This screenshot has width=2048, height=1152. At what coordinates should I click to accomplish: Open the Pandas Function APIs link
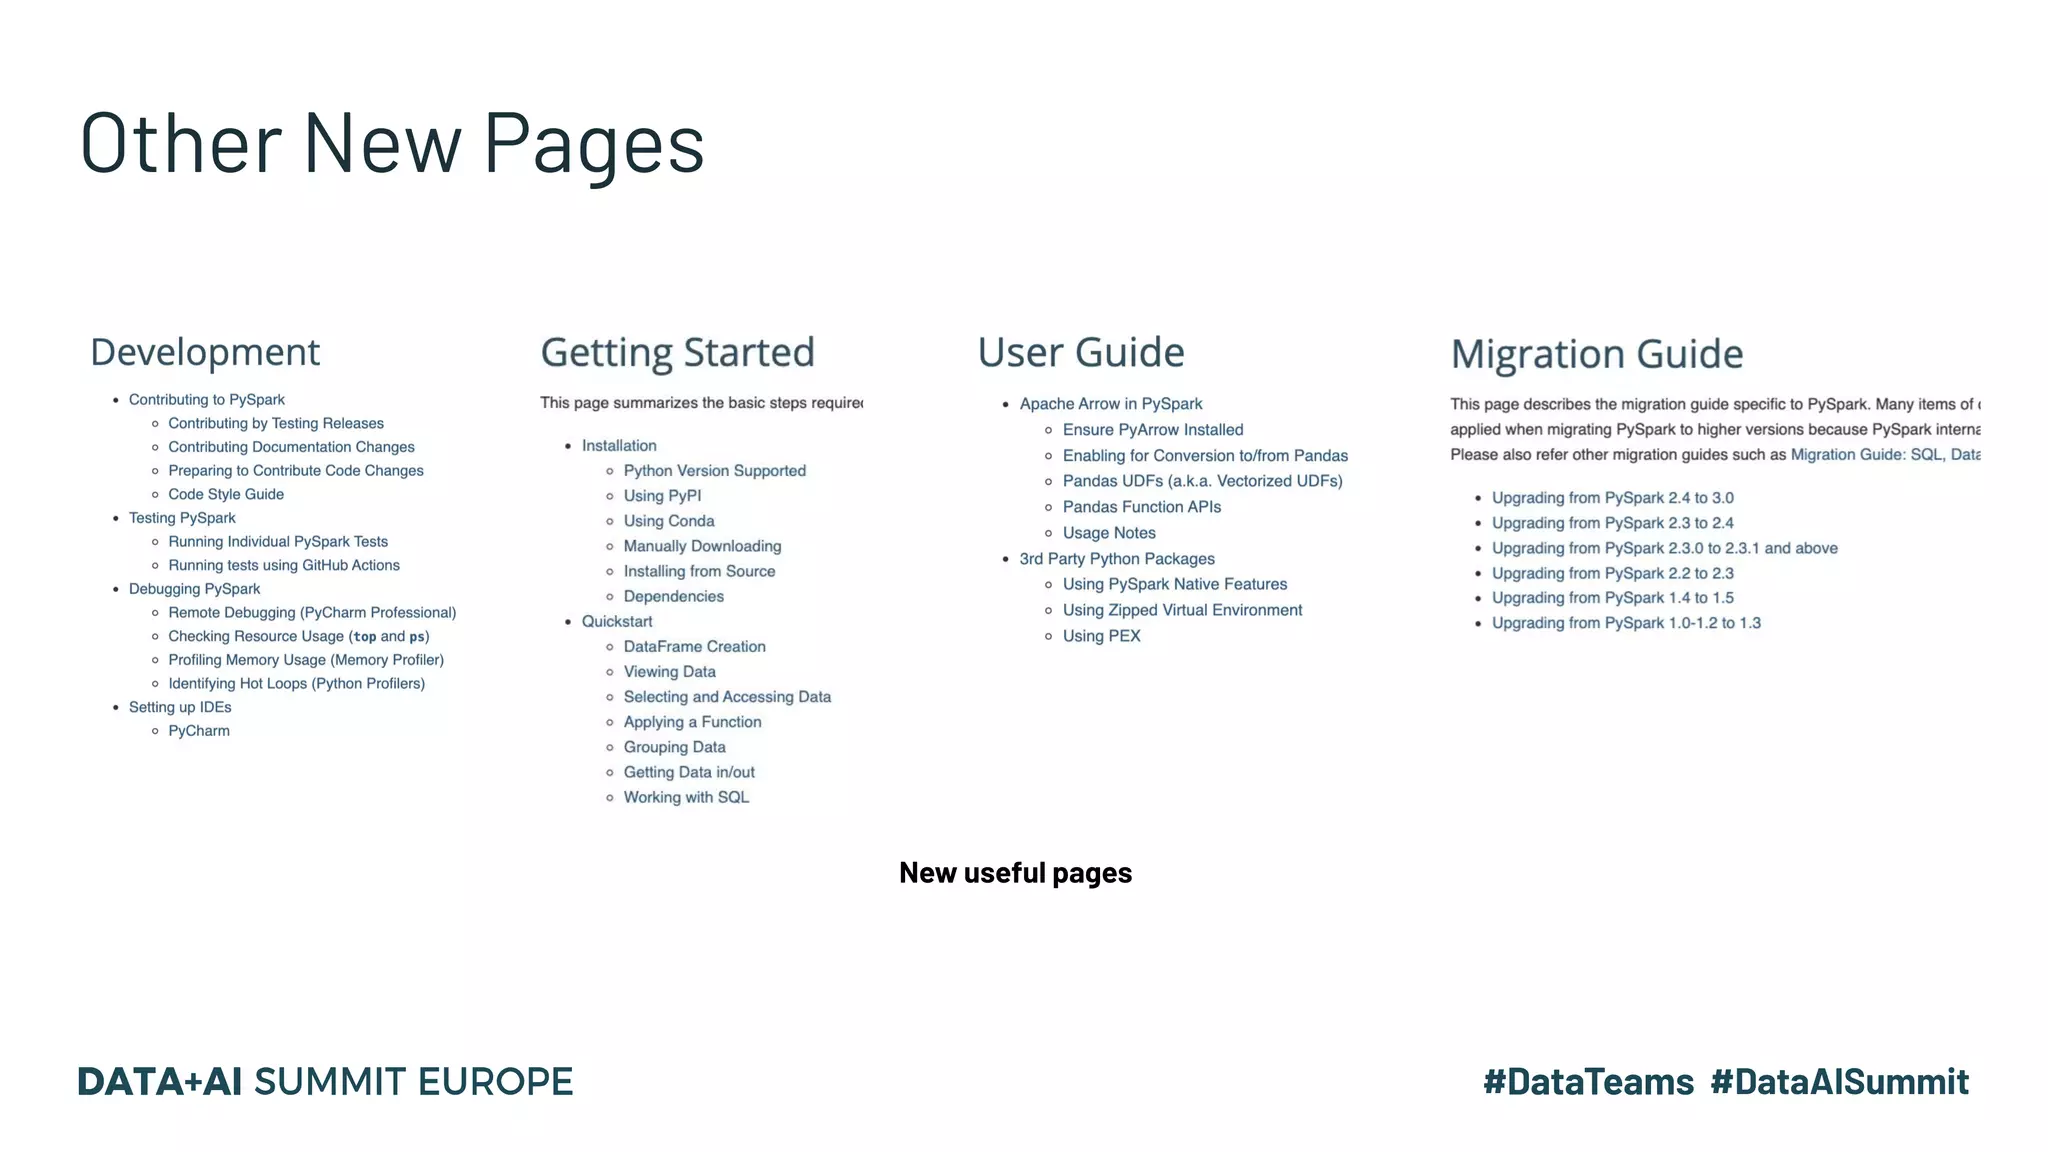tap(1142, 507)
